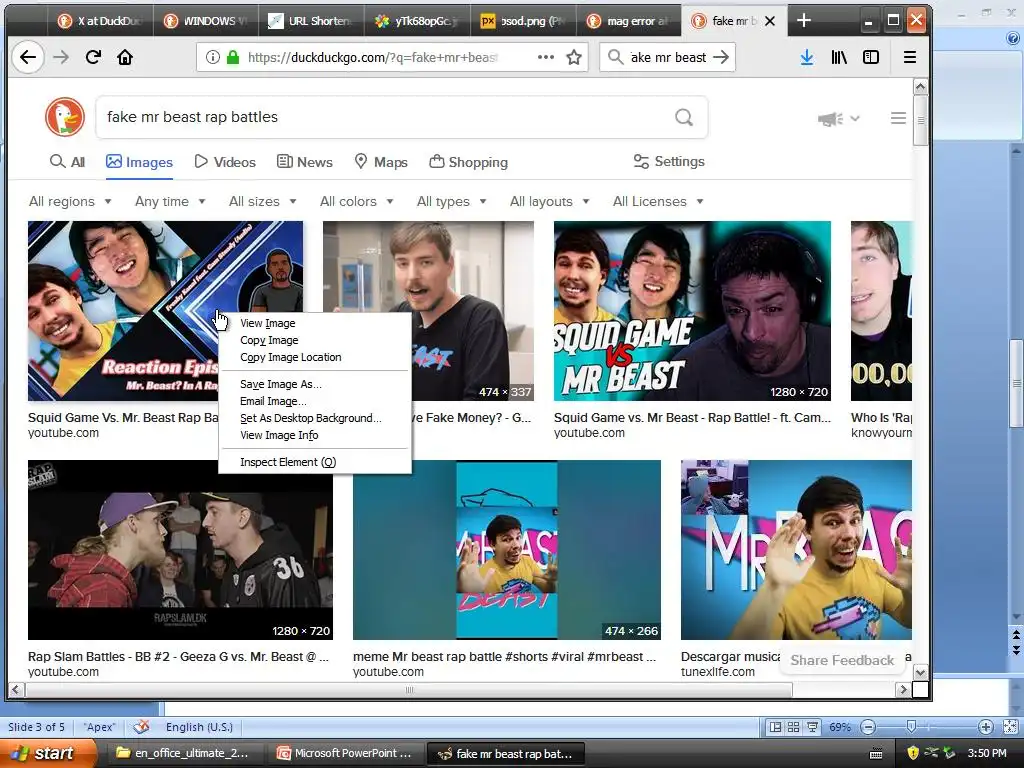This screenshot has height=768, width=1024.
Task: Click PowerPoint zoom in plus button
Action: (985, 727)
